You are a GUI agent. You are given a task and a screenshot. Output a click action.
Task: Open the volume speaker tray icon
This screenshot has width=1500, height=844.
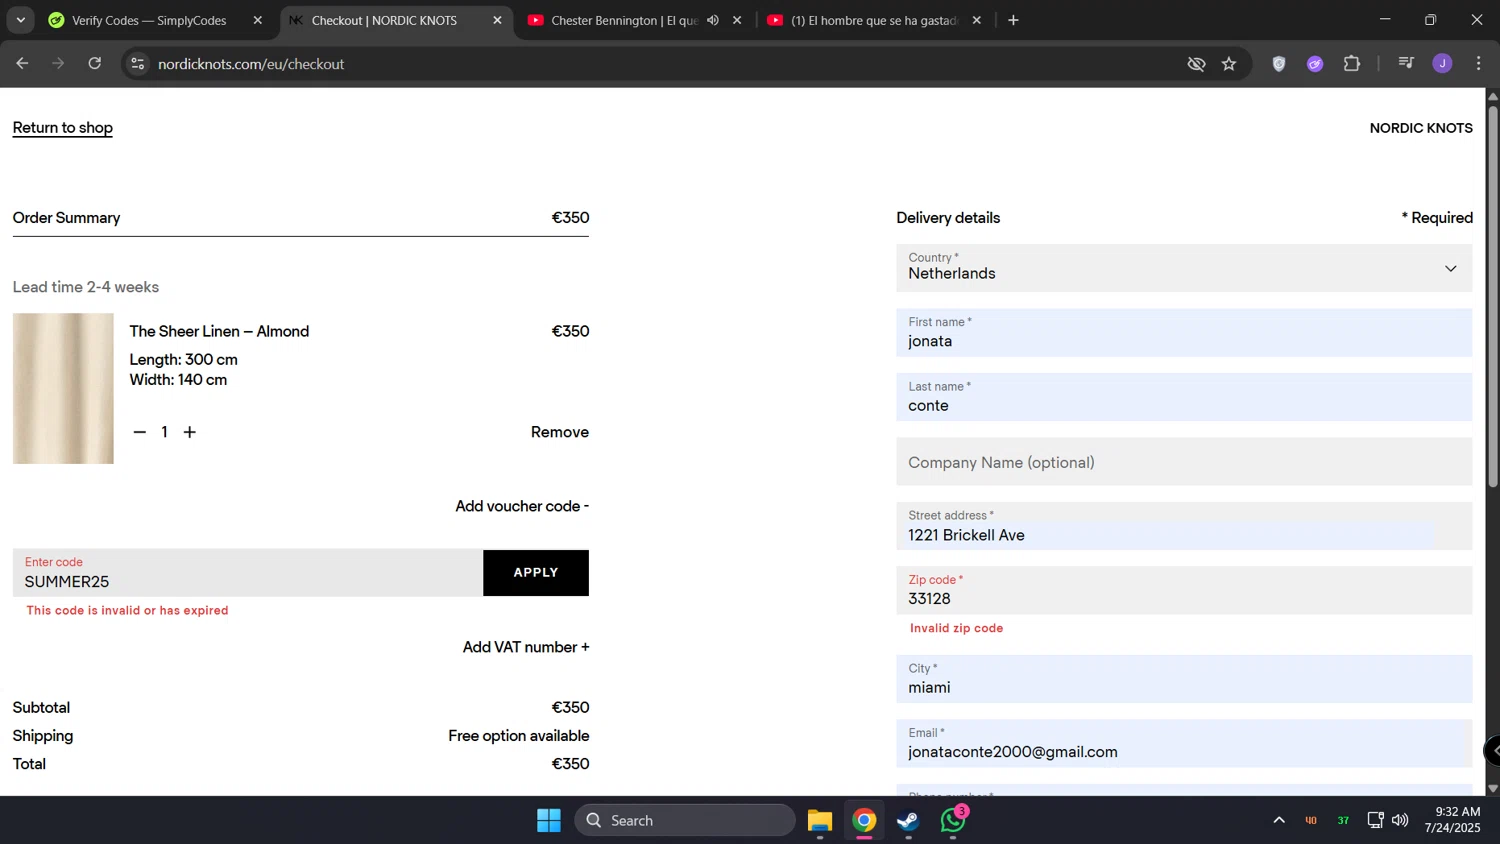coord(1400,821)
